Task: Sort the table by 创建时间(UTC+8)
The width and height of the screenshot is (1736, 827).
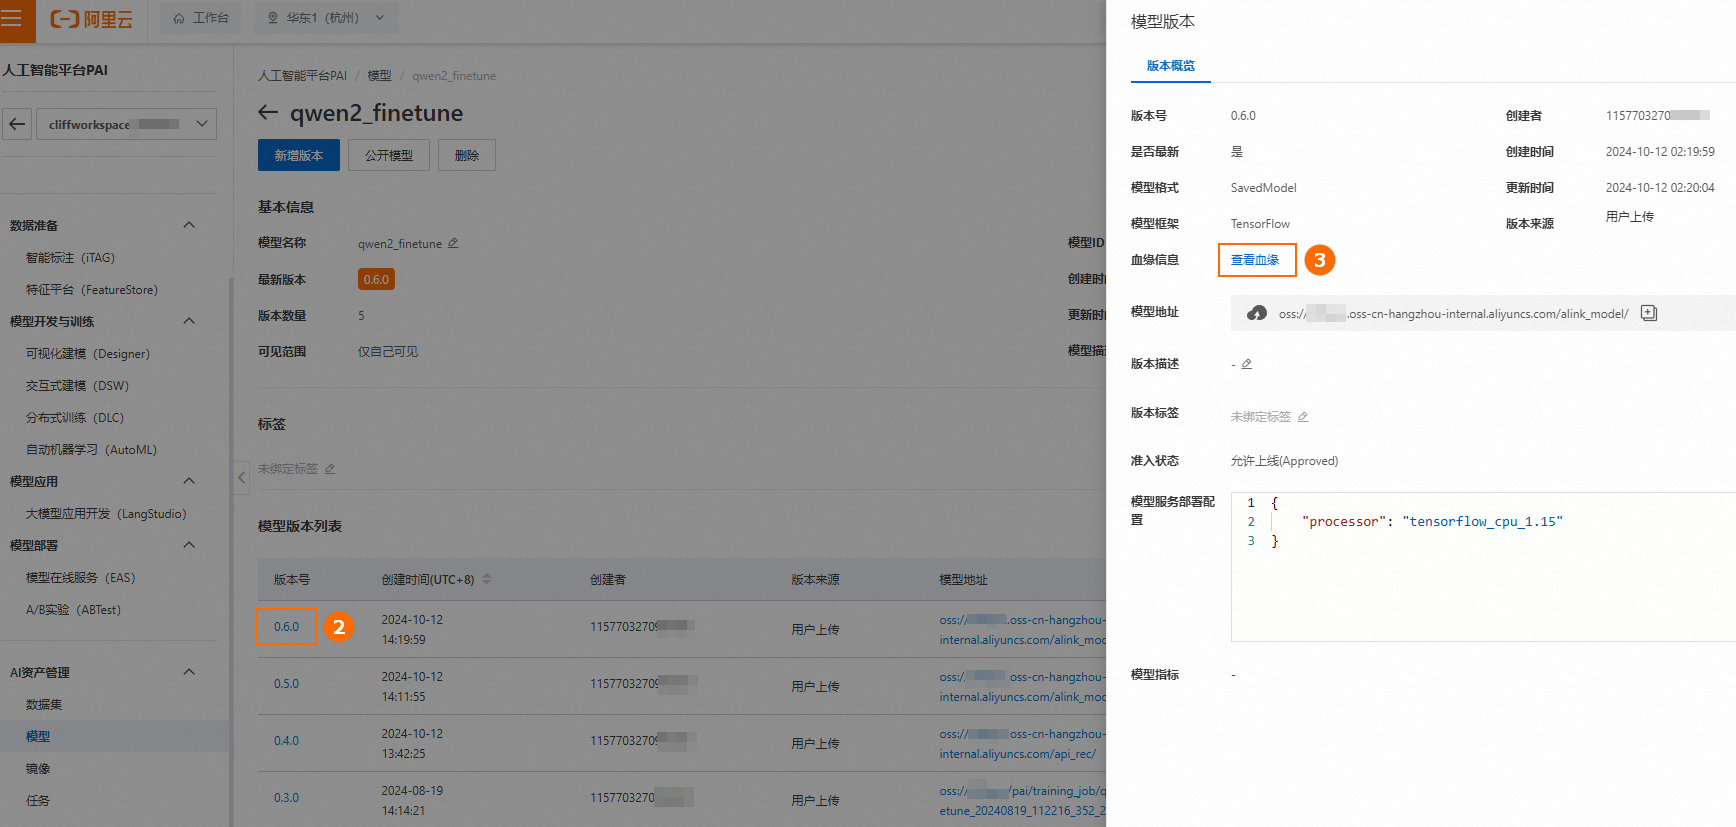Action: pos(487,580)
